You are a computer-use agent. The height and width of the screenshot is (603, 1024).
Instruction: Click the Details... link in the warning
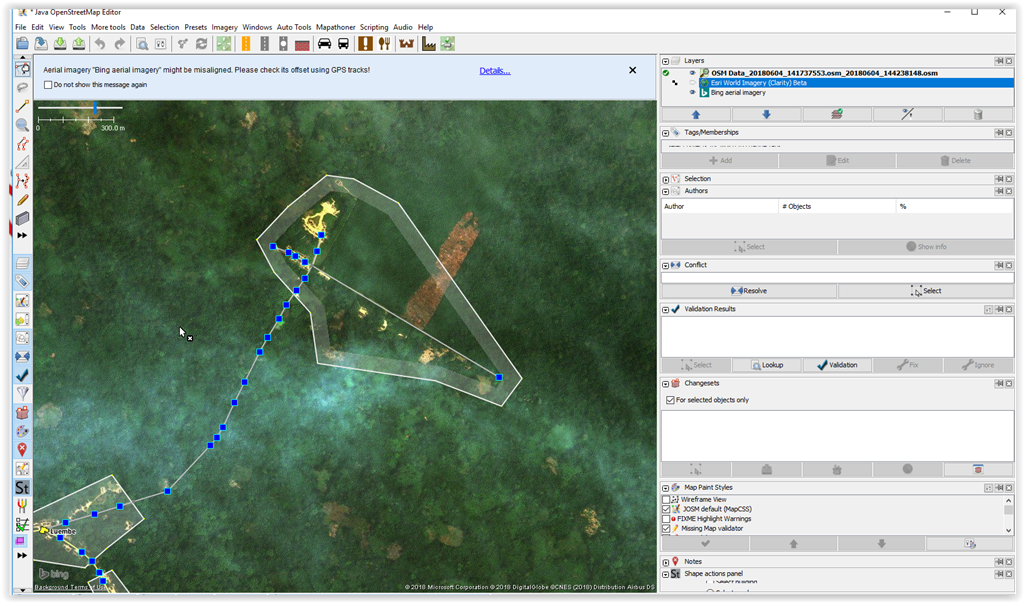click(495, 71)
